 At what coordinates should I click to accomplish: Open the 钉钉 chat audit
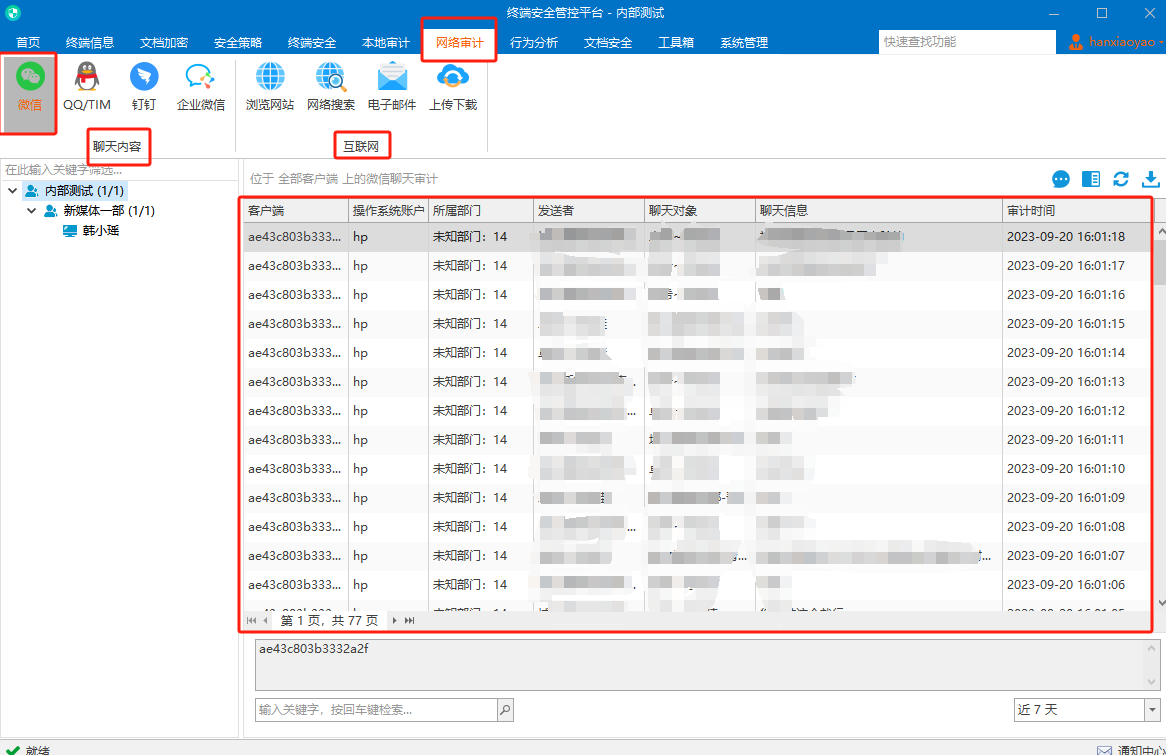coord(144,89)
